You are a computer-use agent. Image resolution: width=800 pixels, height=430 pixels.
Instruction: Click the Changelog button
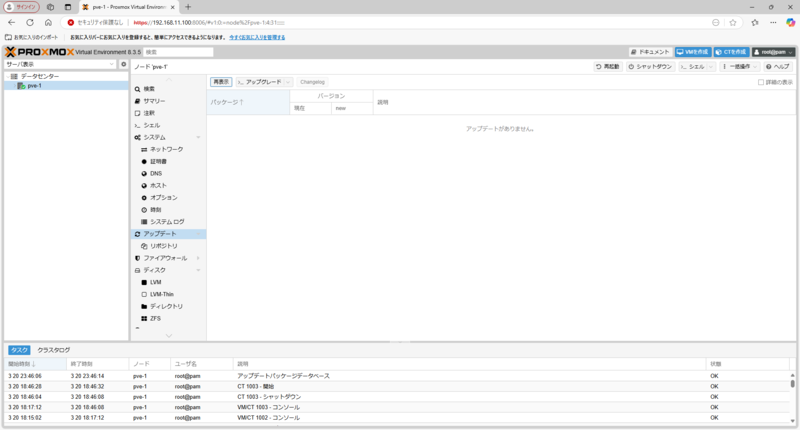coord(312,82)
